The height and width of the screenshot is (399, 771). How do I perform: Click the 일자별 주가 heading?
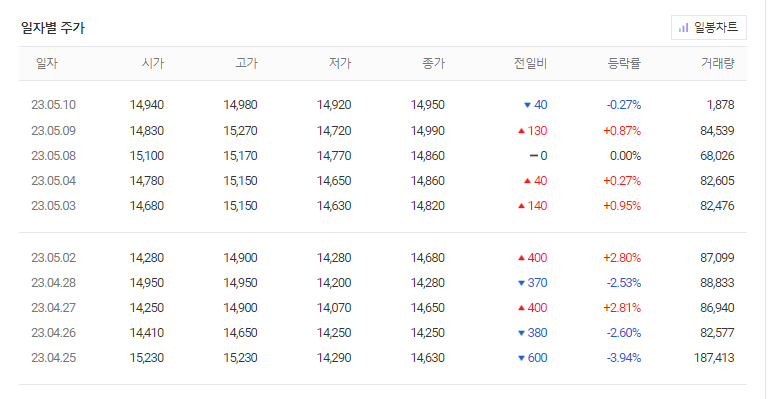tap(53, 28)
